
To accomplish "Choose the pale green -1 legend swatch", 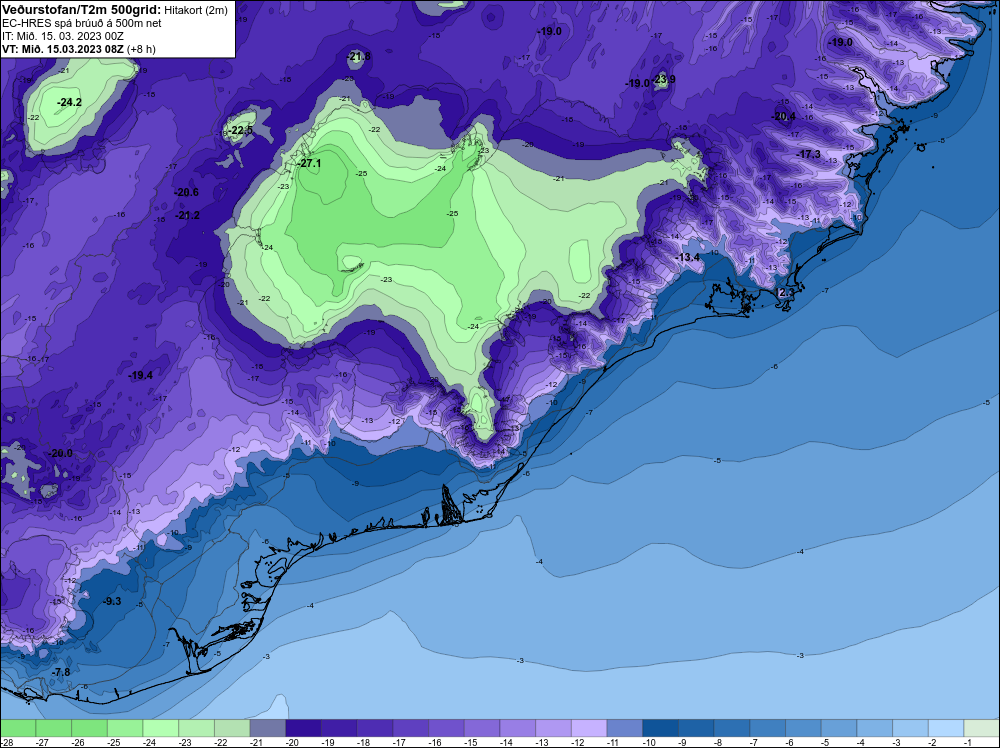I will tap(982, 728).
